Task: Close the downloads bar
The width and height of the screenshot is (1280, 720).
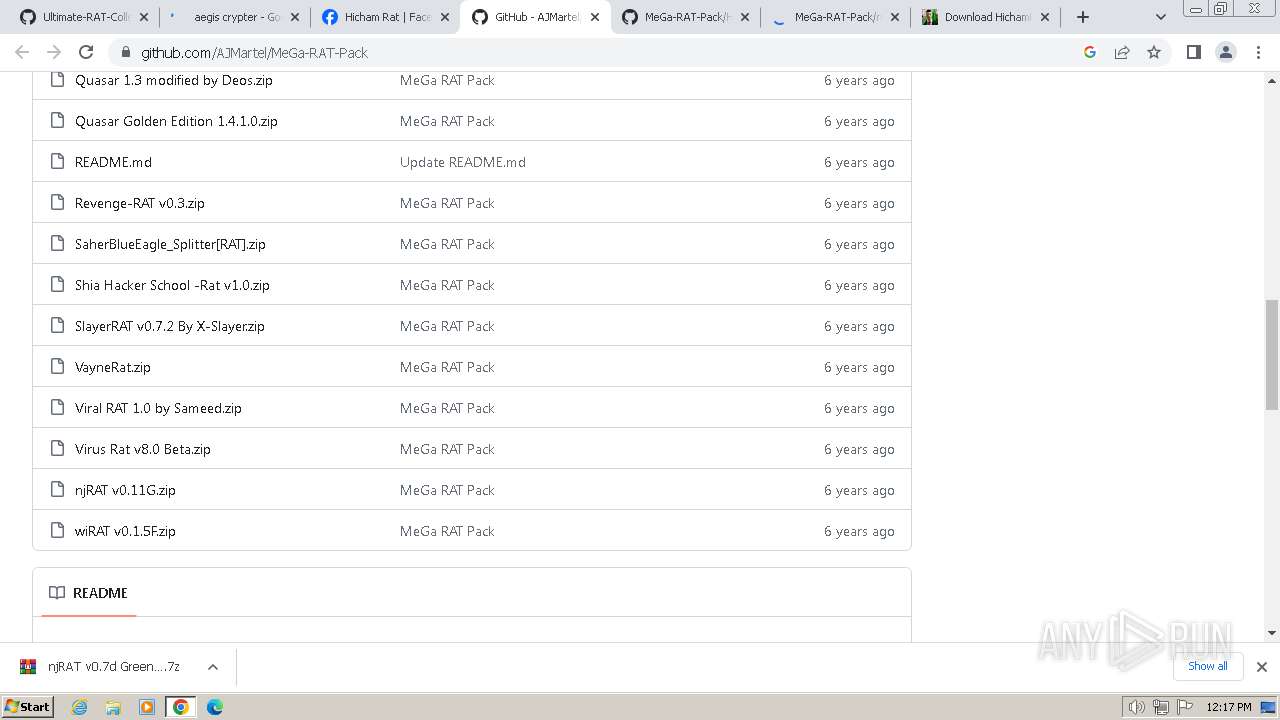Action: 1262,667
